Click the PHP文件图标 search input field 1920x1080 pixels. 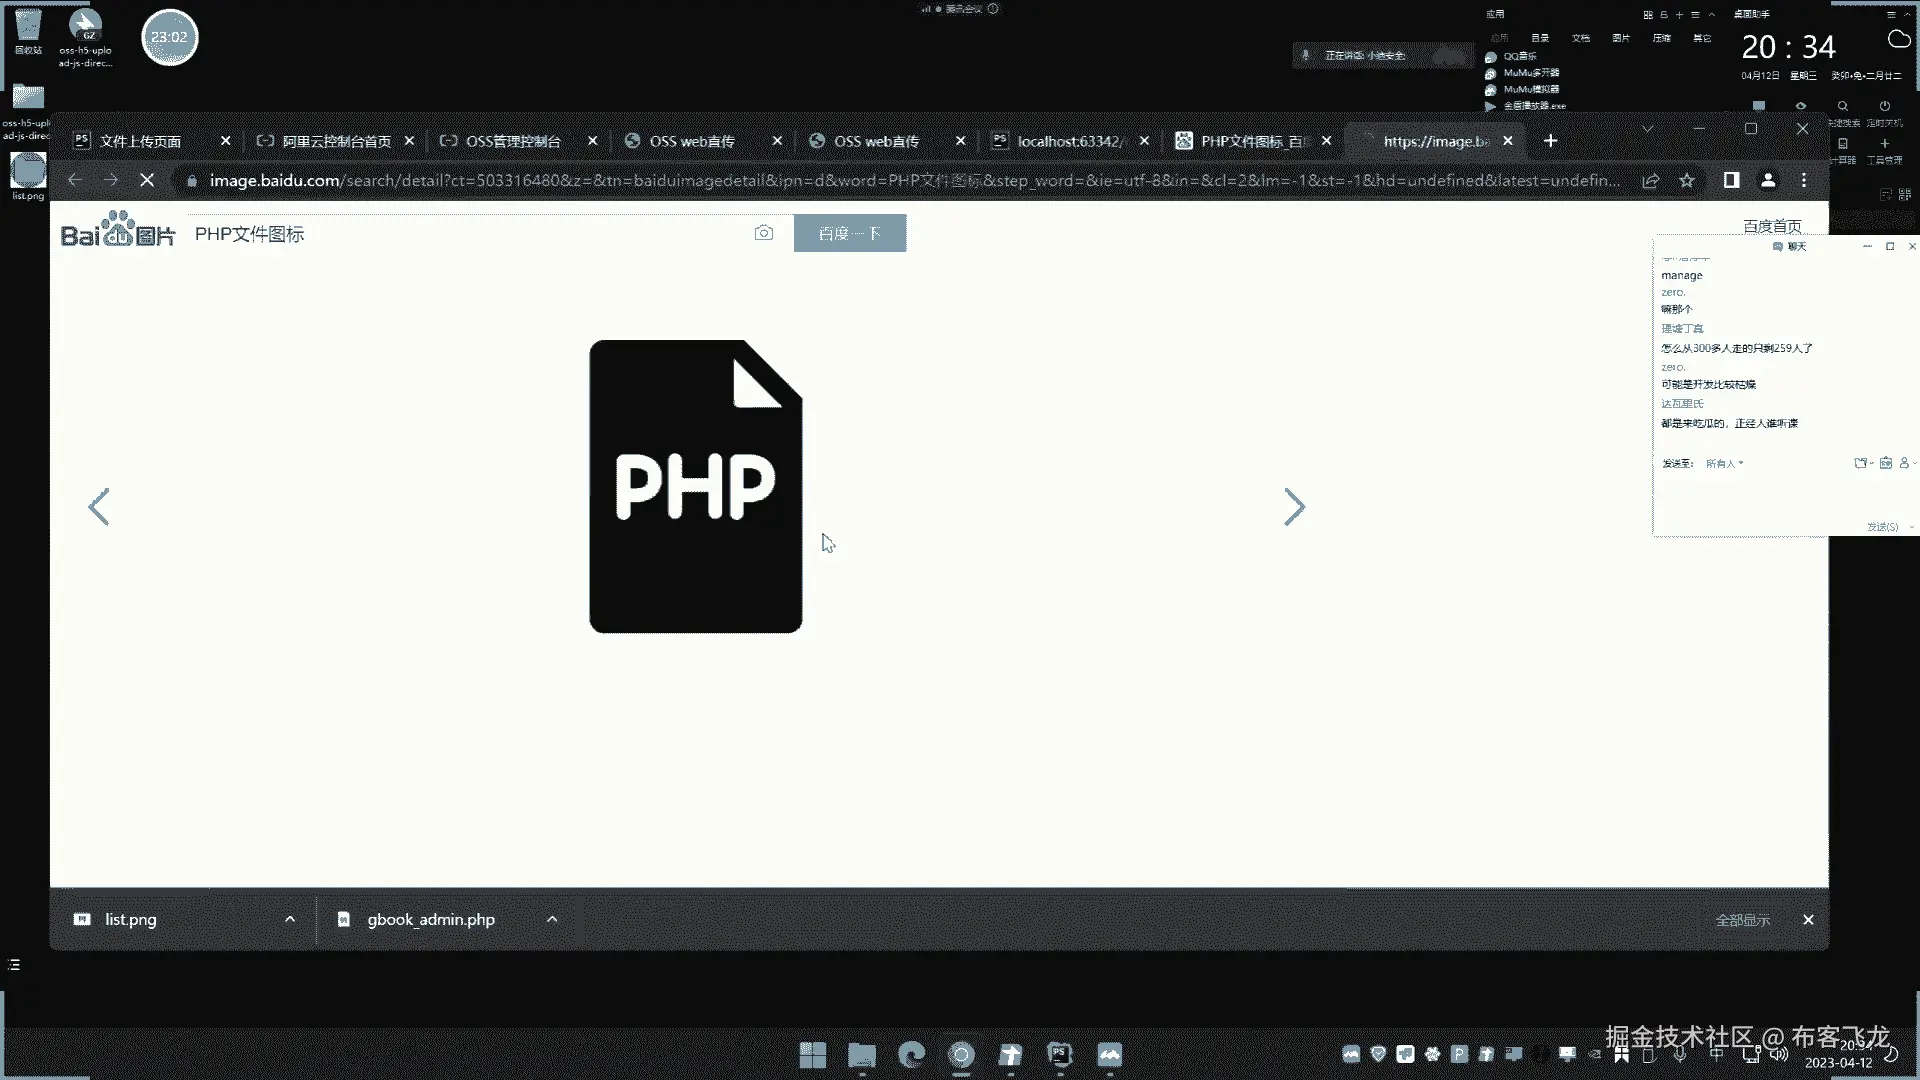tap(460, 234)
